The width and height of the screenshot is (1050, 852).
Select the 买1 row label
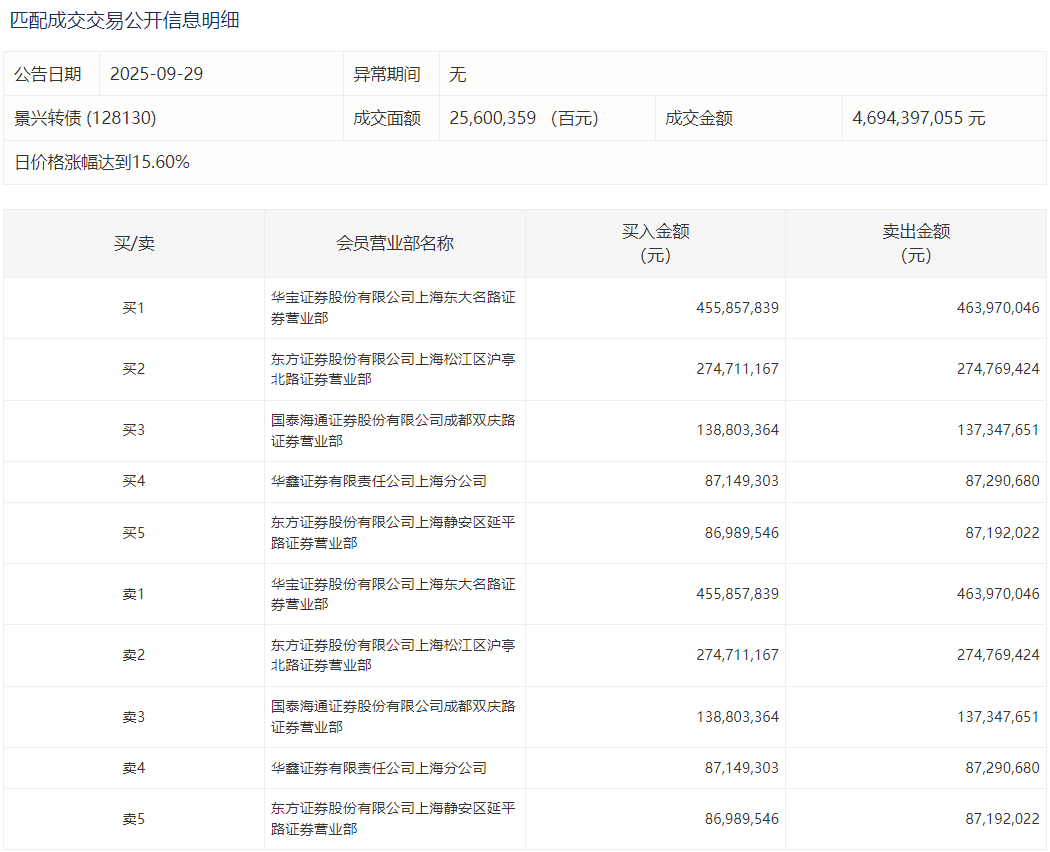click(134, 308)
